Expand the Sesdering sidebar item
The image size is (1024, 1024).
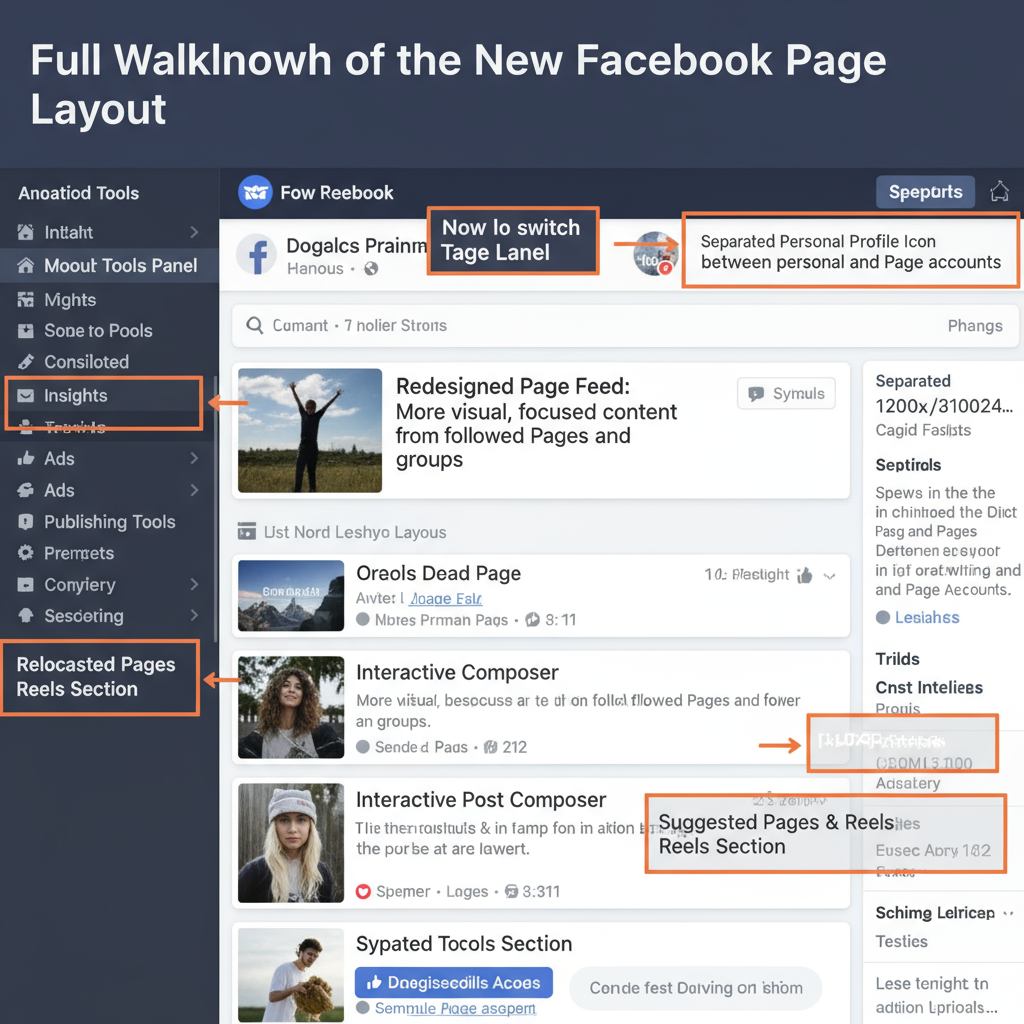(x=194, y=615)
